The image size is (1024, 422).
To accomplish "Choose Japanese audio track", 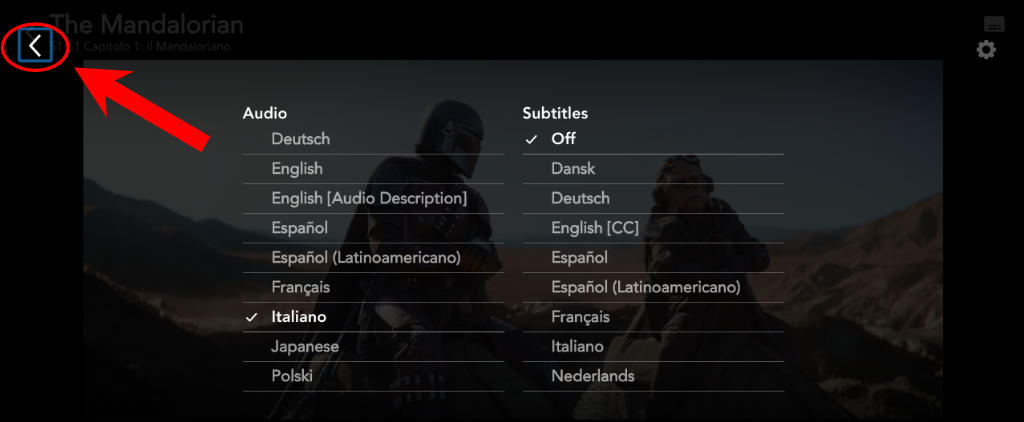I will click(x=373, y=346).
